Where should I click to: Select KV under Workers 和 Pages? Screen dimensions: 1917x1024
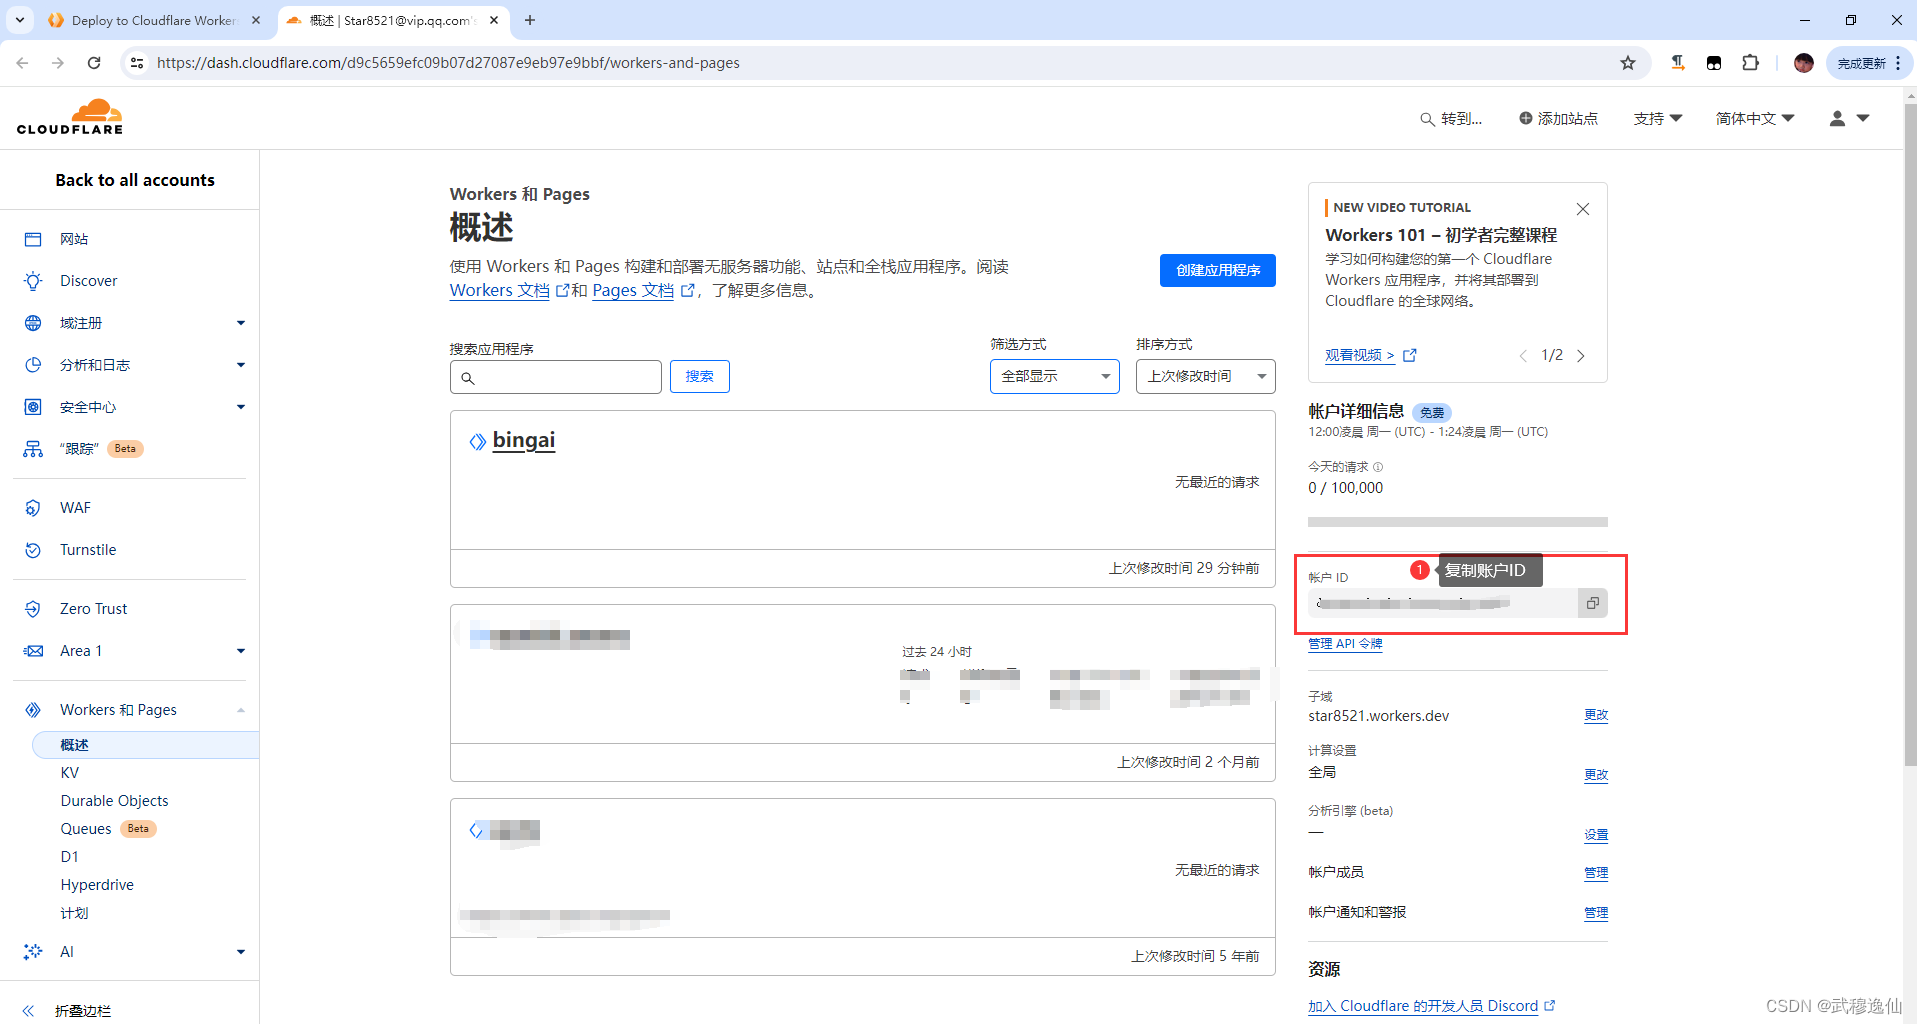point(69,772)
